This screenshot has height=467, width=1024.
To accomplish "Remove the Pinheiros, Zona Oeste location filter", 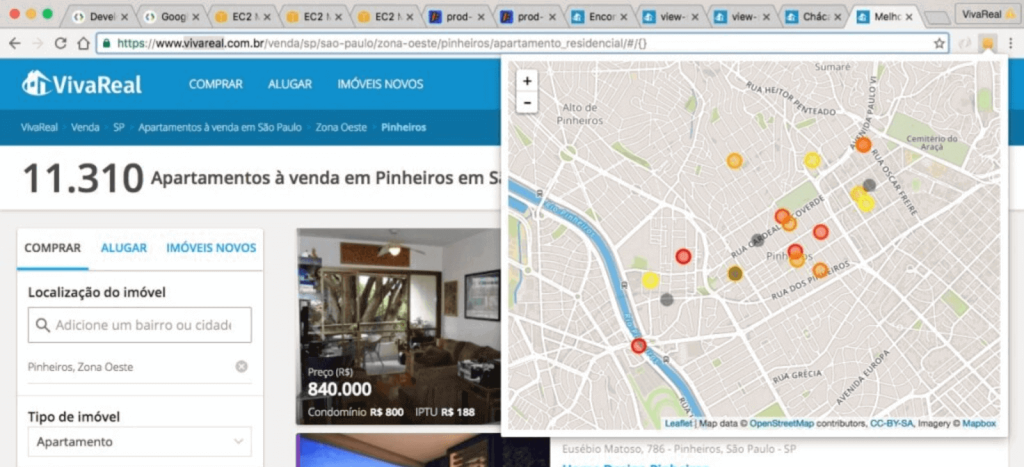I will click(x=242, y=366).
